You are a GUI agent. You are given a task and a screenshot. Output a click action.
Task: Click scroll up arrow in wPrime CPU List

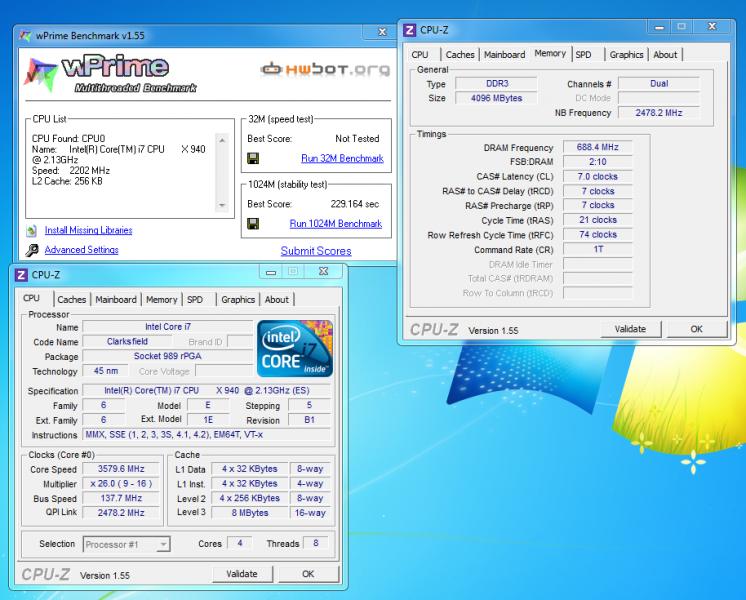click(x=222, y=140)
